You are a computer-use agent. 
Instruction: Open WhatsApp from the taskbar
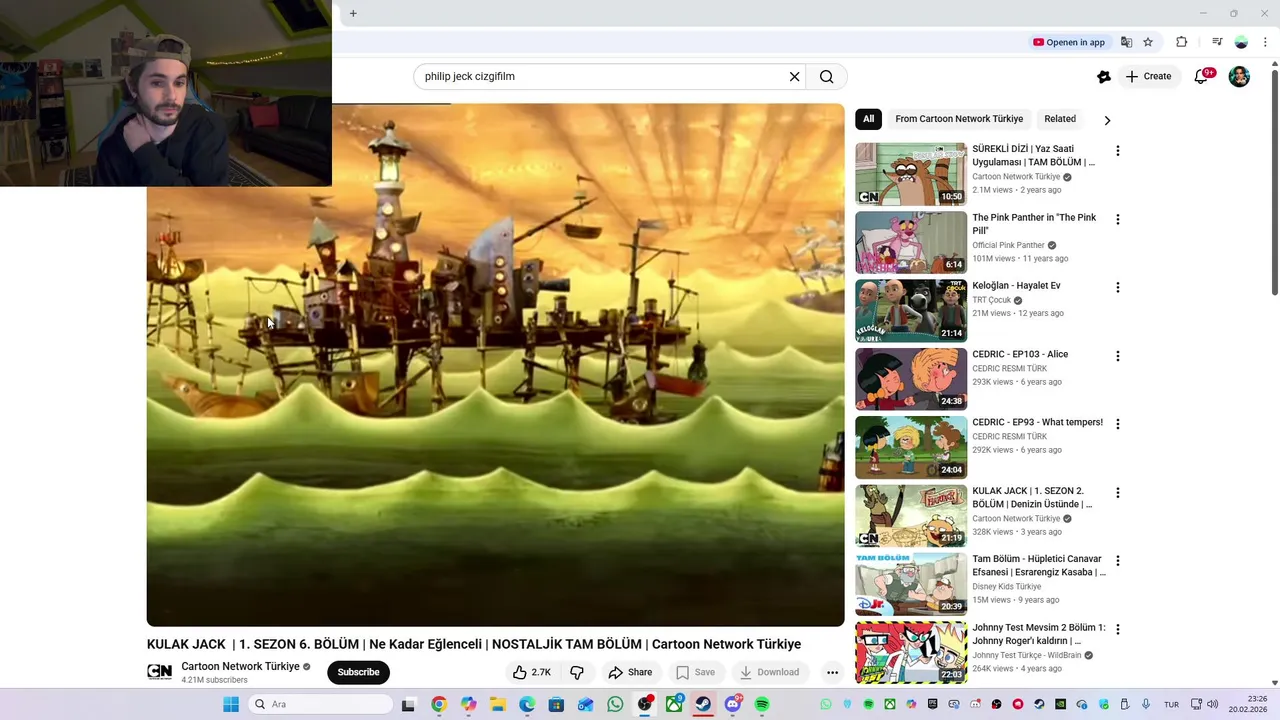[x=615, y=704]
